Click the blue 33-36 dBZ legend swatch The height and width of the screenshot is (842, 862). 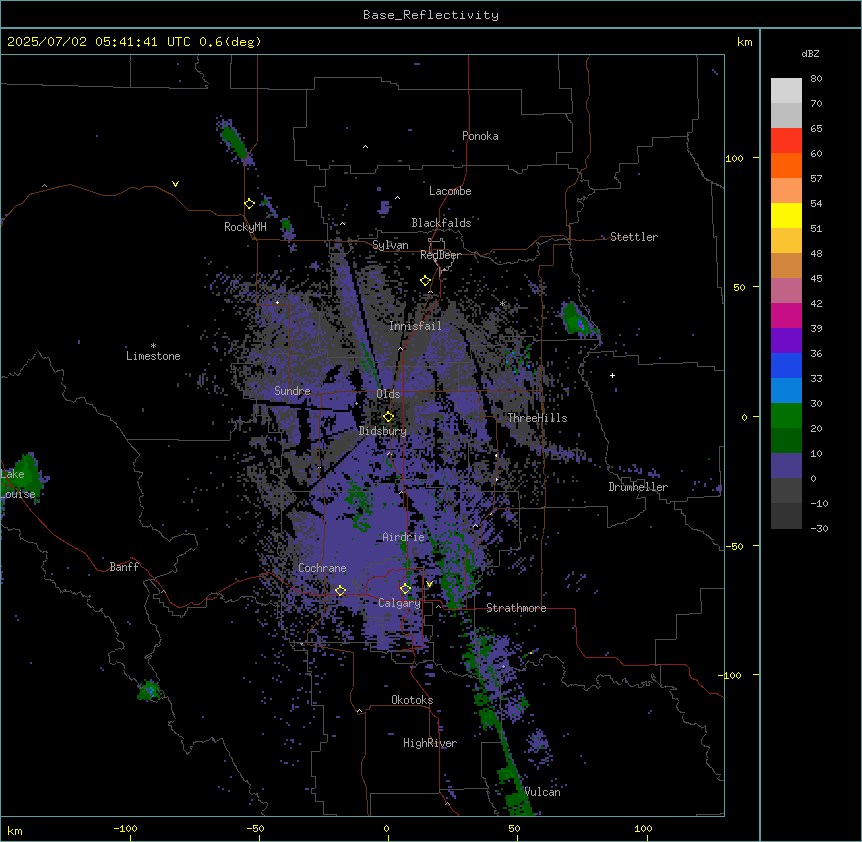[x=786, y=365]
